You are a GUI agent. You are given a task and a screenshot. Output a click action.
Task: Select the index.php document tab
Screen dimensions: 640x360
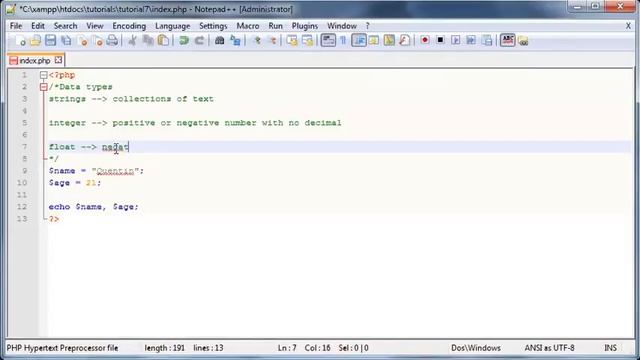tap(35, 61)
